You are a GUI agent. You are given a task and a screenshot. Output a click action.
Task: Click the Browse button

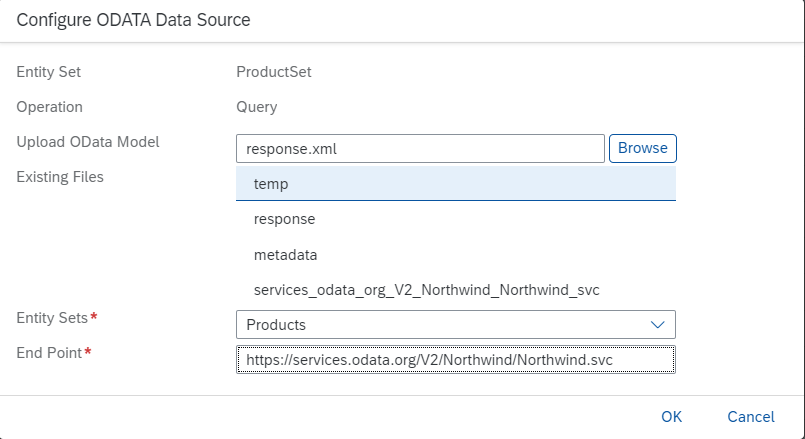[x=642, y=148]
